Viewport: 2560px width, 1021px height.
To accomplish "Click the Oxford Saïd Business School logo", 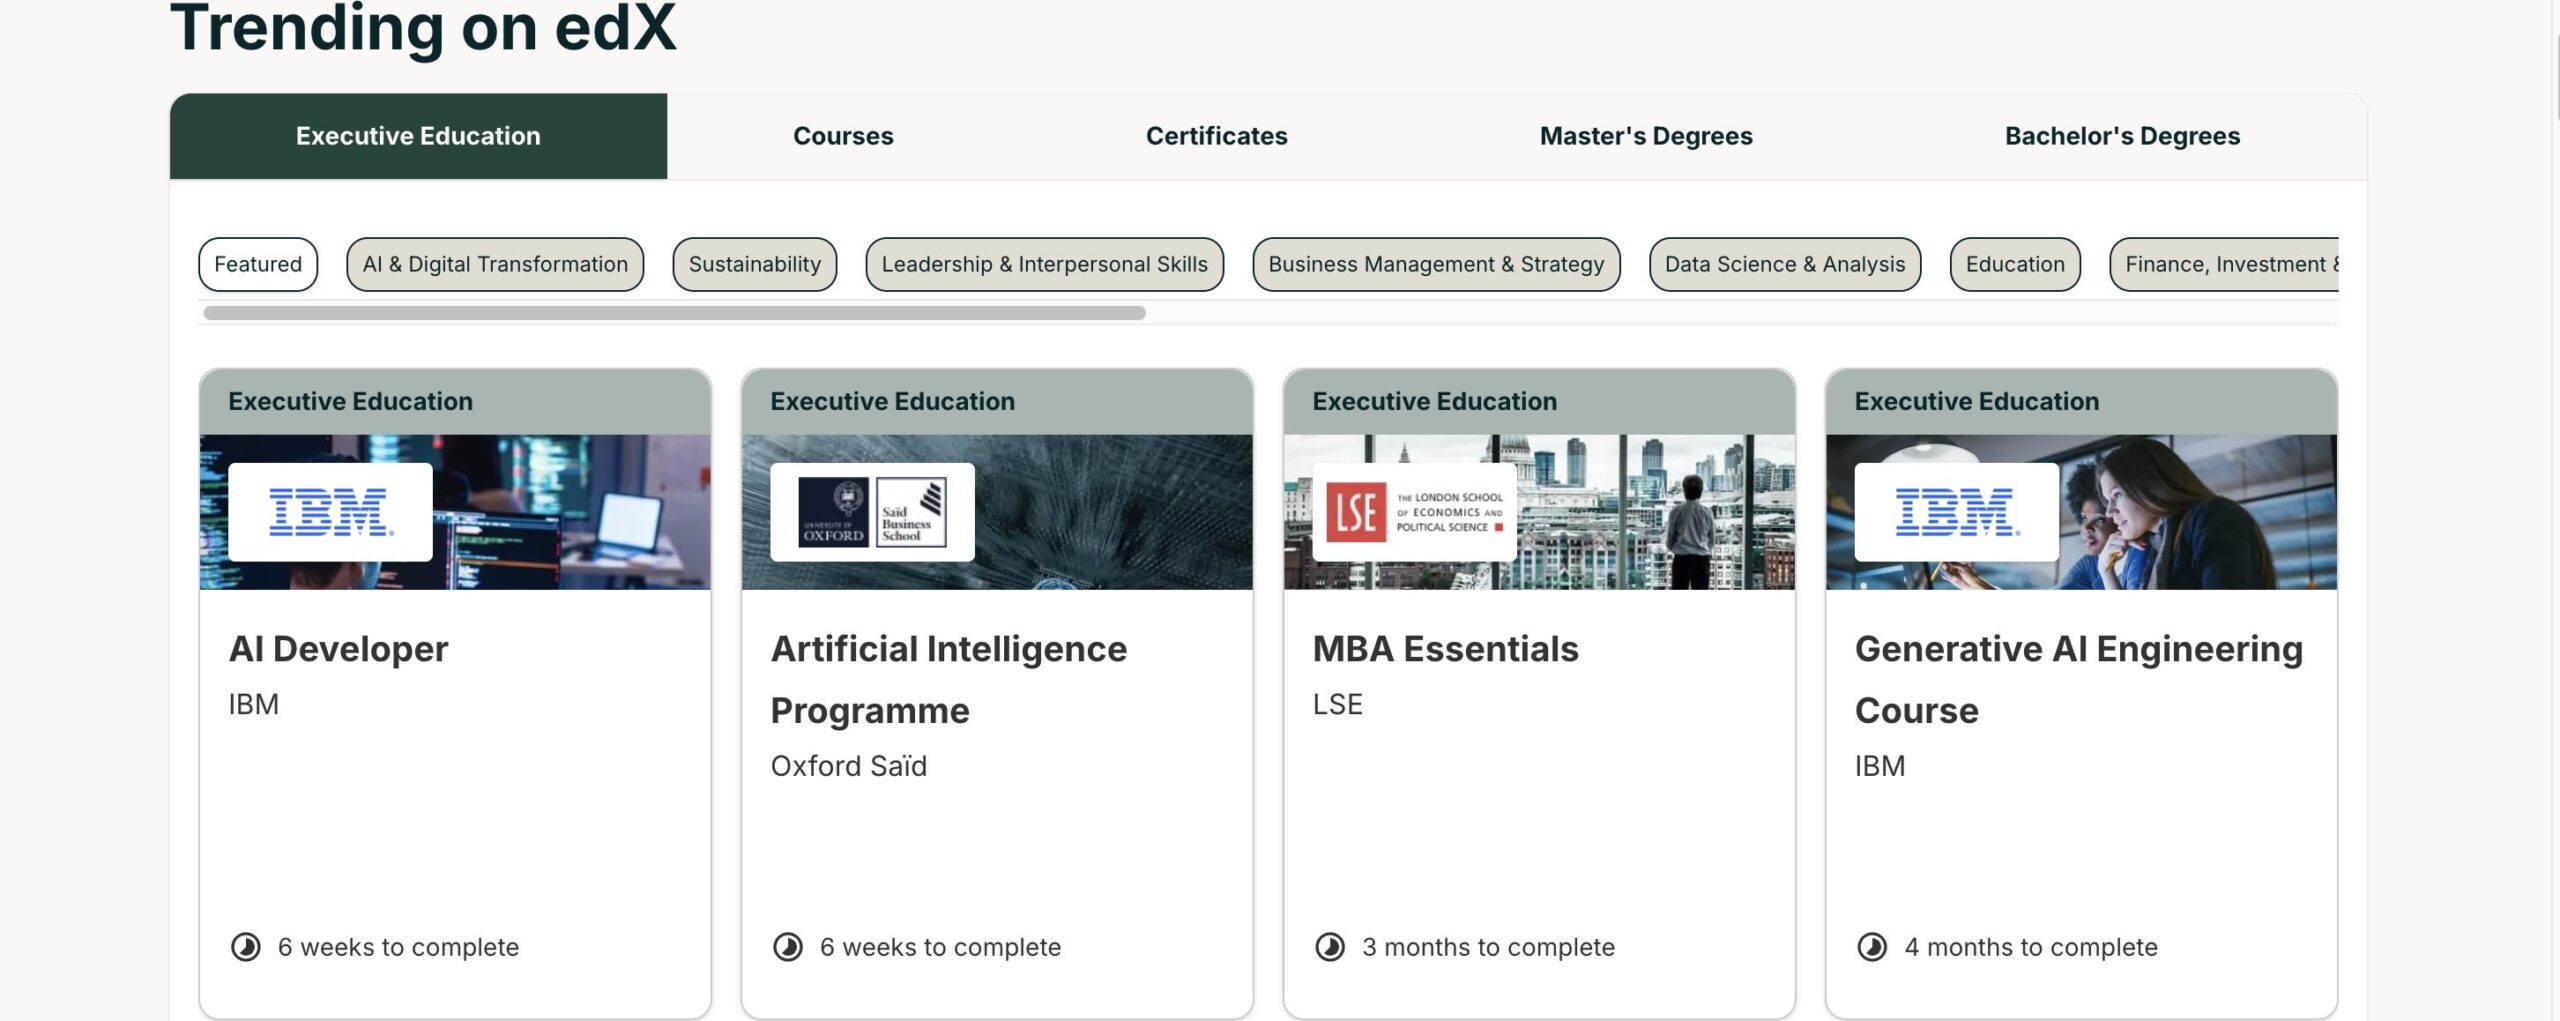I will 872,512.
